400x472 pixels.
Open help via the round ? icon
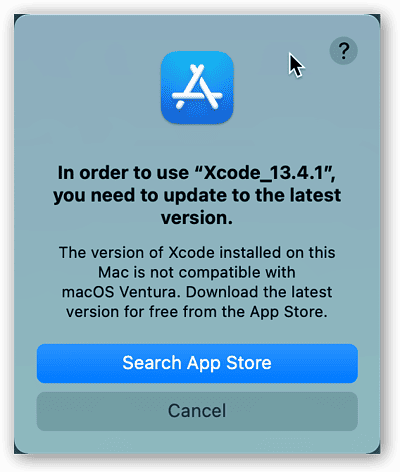point(343,51)
